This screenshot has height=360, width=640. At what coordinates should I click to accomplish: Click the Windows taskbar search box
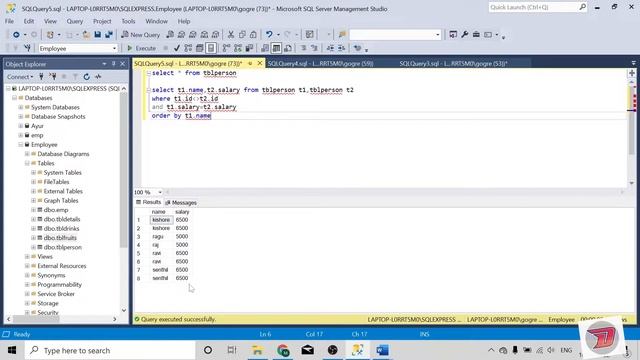110,350
